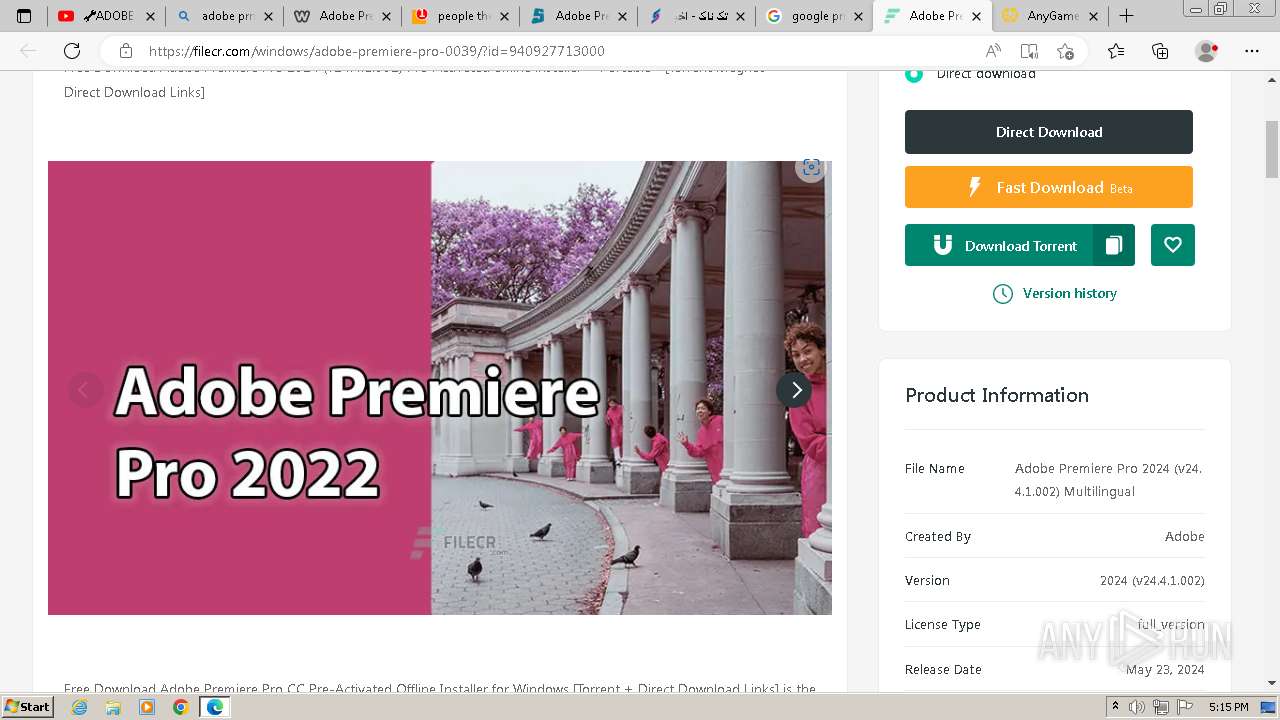1280x720 pixels.
Task: Add this page to favorites
Action: (x=1065, y=51)
